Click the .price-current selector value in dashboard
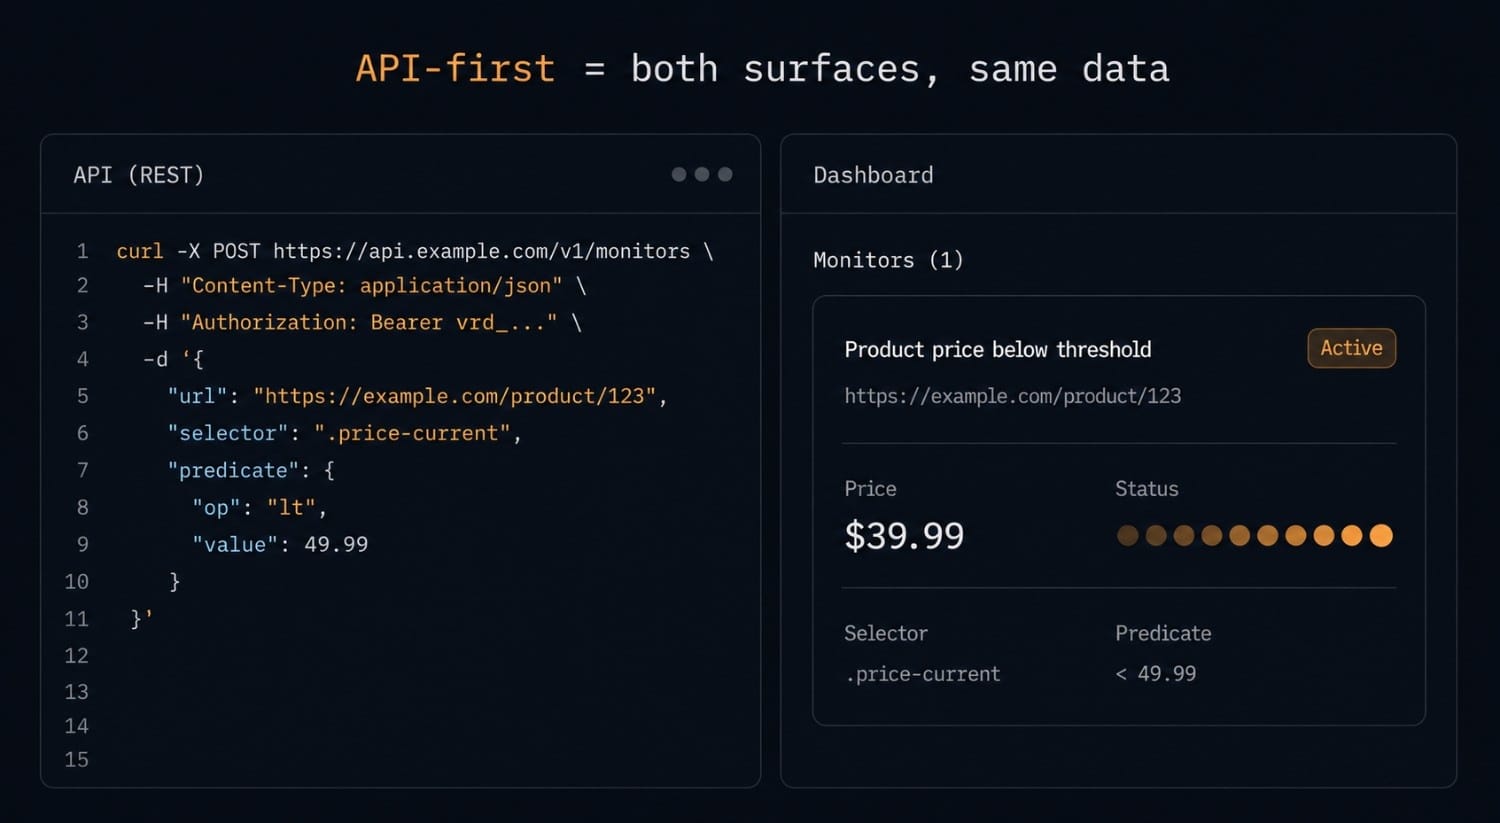 pyautogui.click(x=922, y=674)
